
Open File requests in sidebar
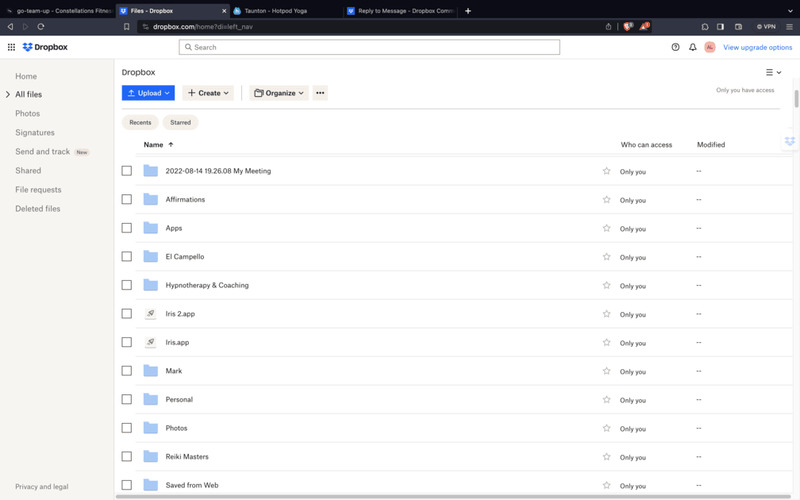coord(38,190)
